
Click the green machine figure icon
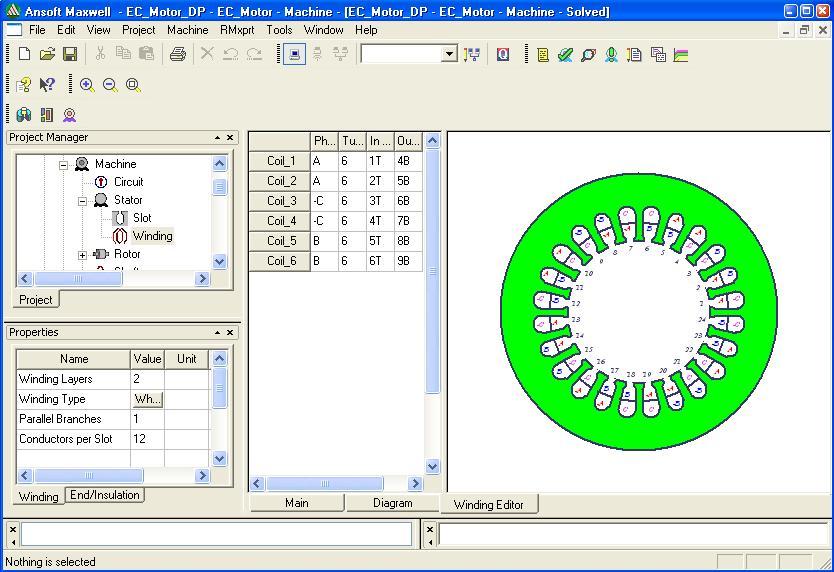pos(611,54)
